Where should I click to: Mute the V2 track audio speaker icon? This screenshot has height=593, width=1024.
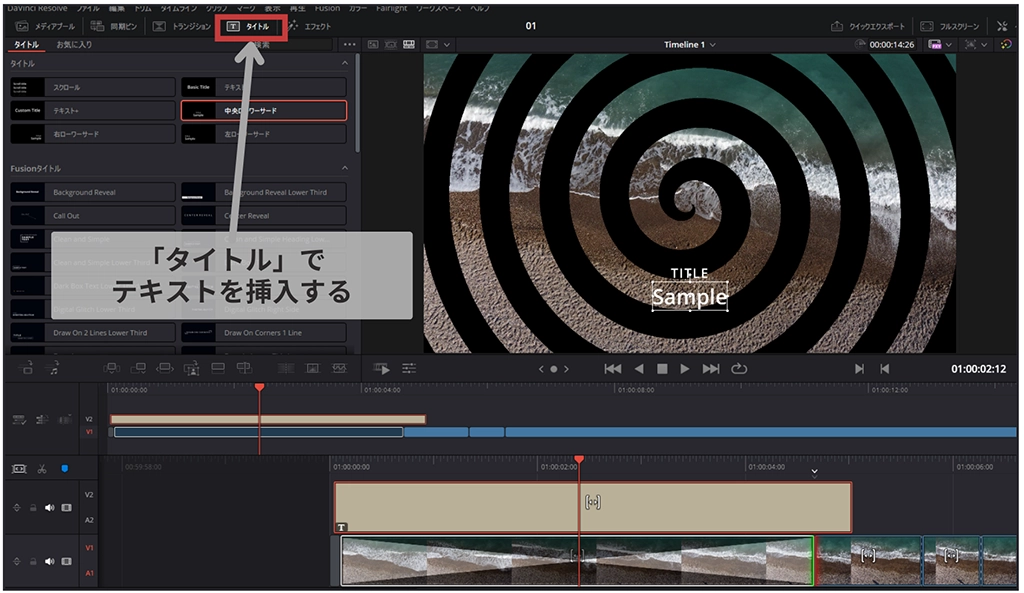[51, 508]
